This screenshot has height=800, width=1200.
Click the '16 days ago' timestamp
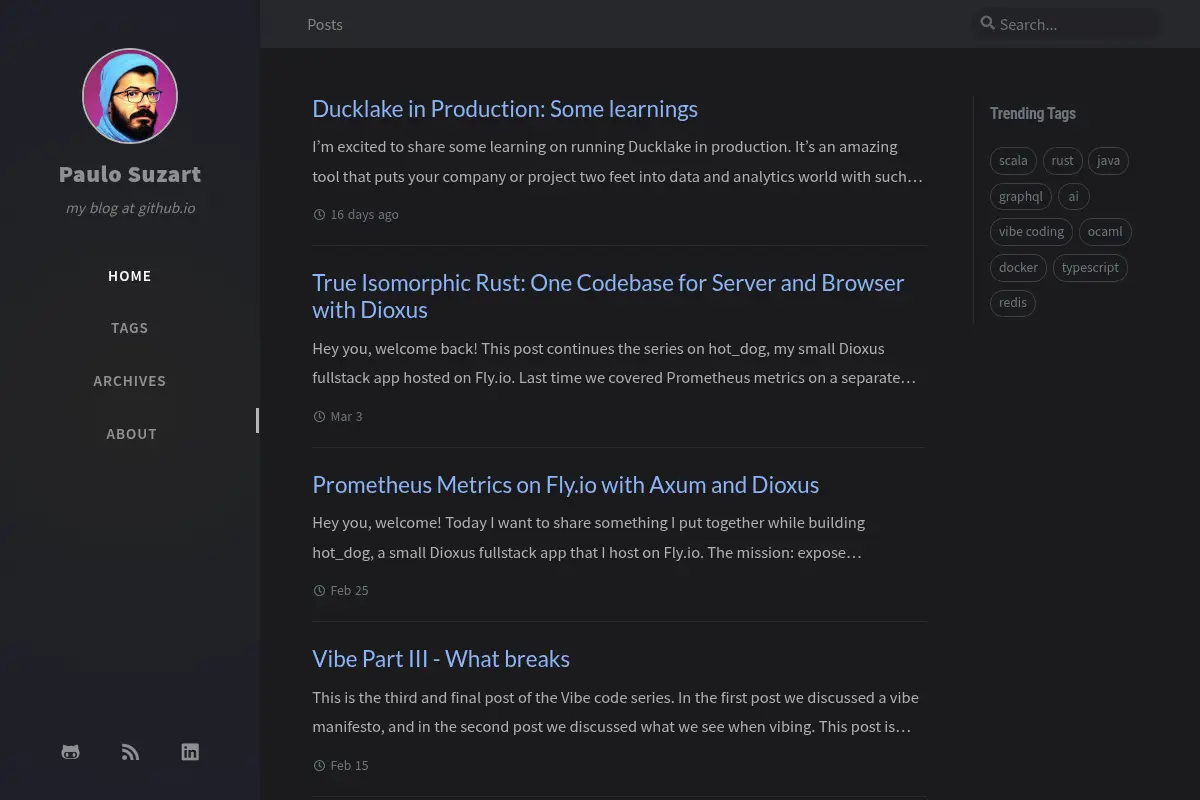coord(364,215)
